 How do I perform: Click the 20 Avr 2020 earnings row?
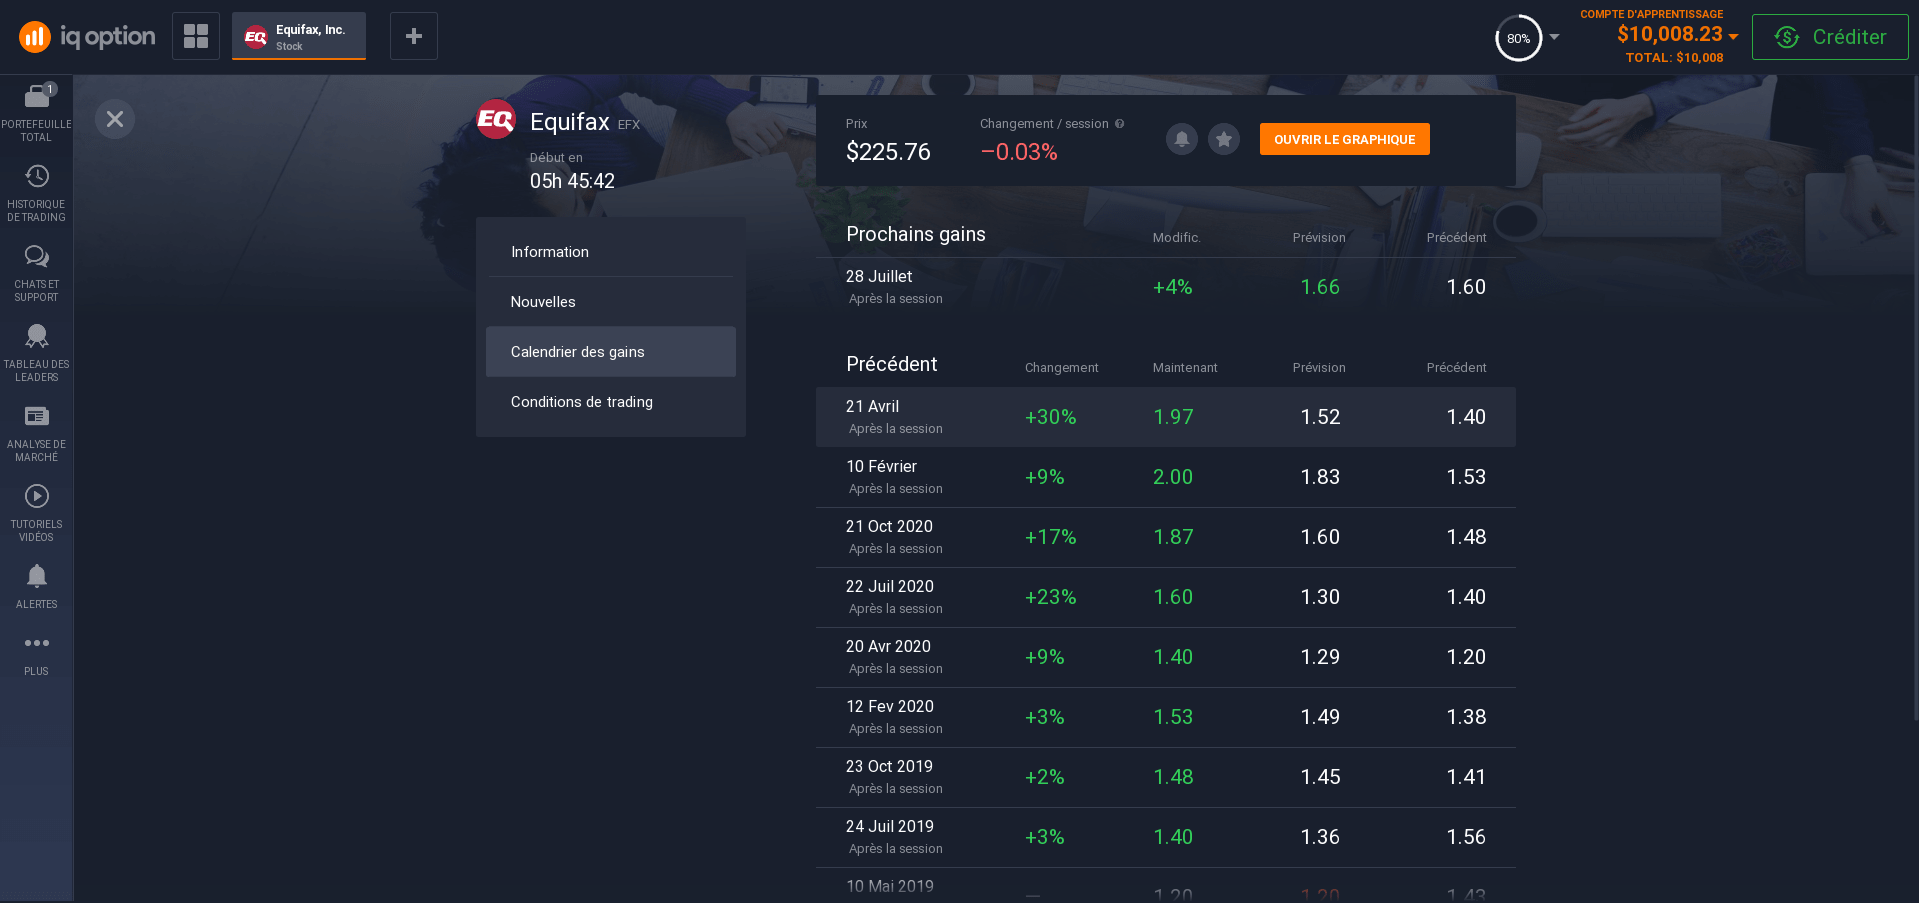[x=1166, y=657]
